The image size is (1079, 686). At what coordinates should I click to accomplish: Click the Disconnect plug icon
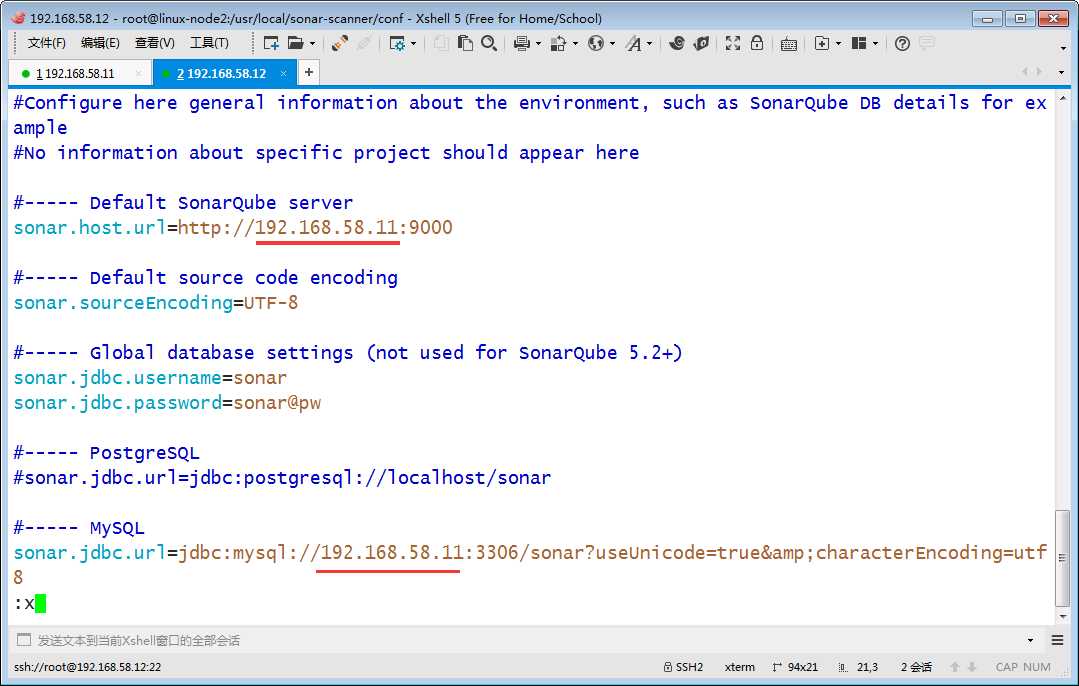tap(339, 43)
